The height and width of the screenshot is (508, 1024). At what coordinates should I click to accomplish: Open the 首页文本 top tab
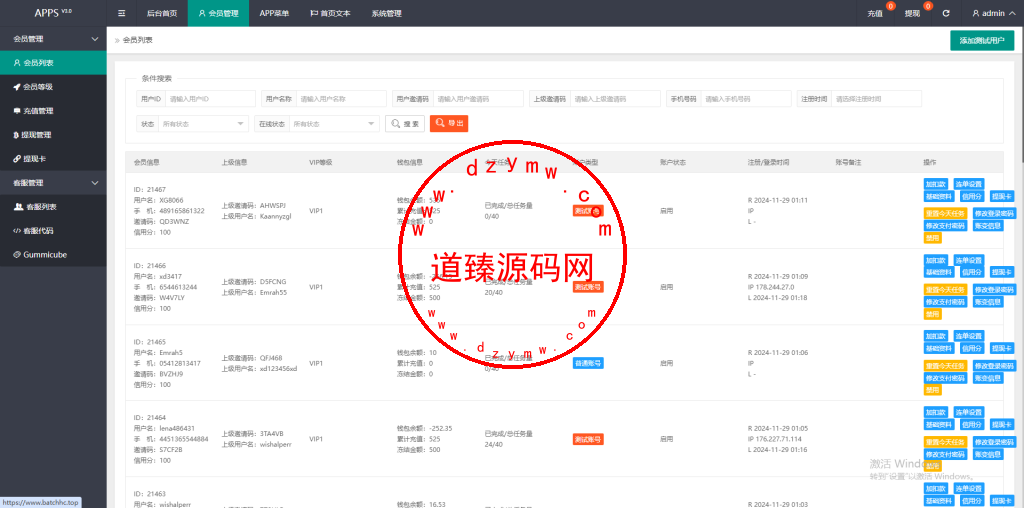point(330,13)
